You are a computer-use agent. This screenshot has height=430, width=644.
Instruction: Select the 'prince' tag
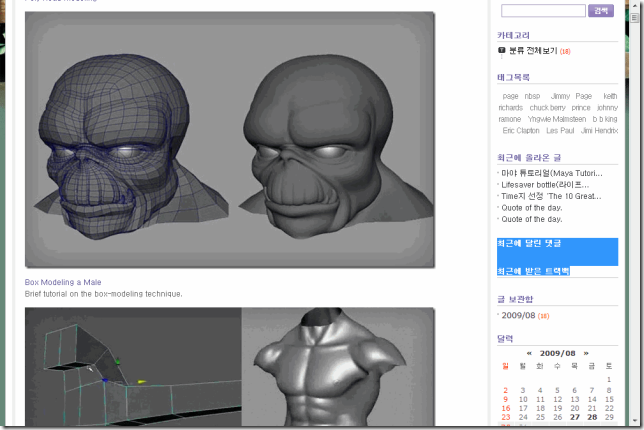tap(581, 108)
